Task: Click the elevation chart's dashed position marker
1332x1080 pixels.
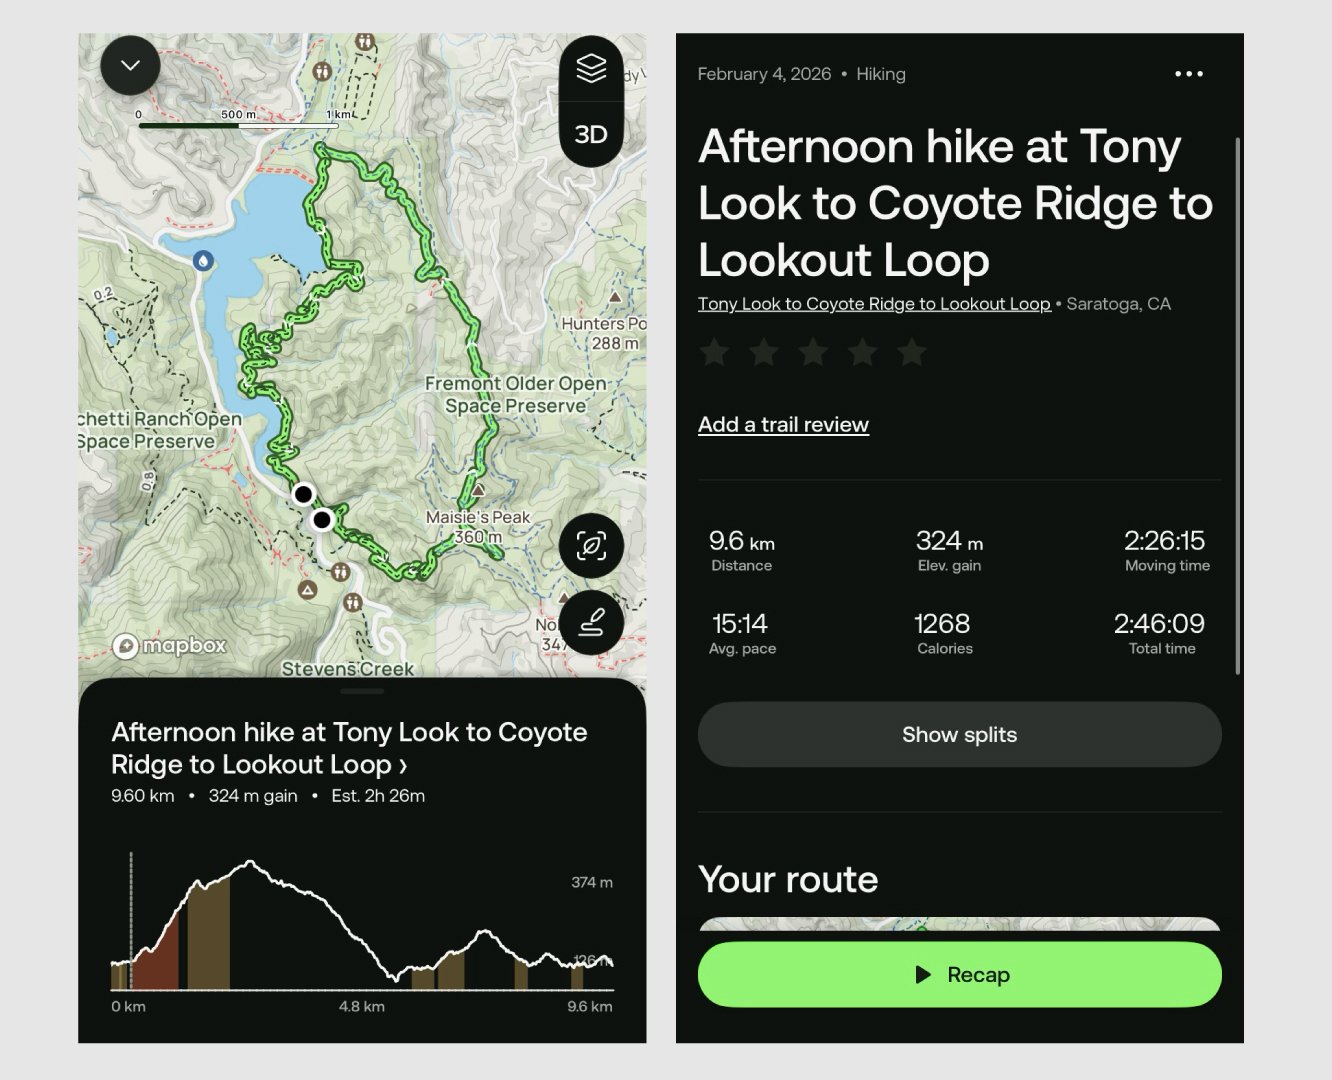Action: [x=131, y=920]
